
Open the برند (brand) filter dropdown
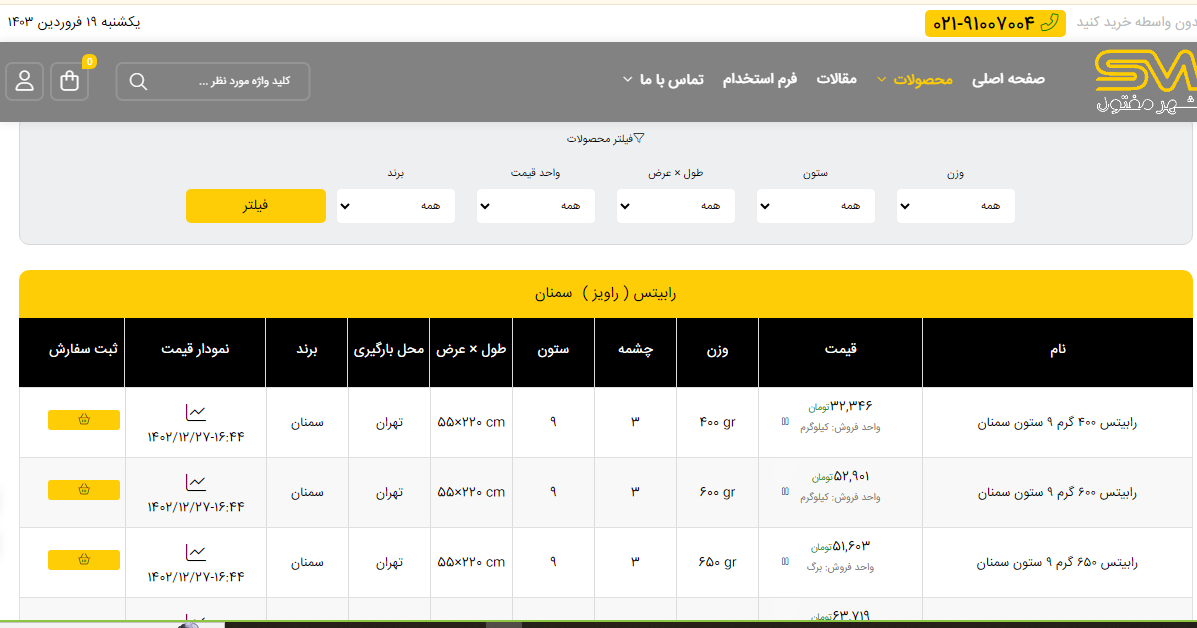[395, 206]
